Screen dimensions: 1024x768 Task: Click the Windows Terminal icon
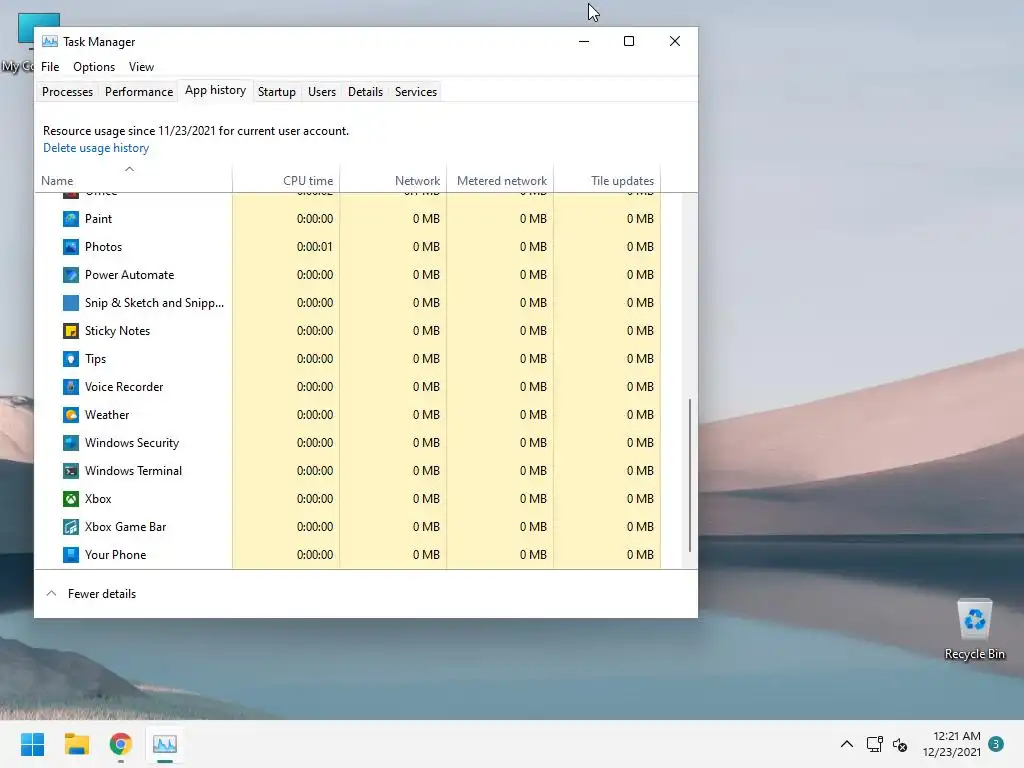tap(71, 471)
